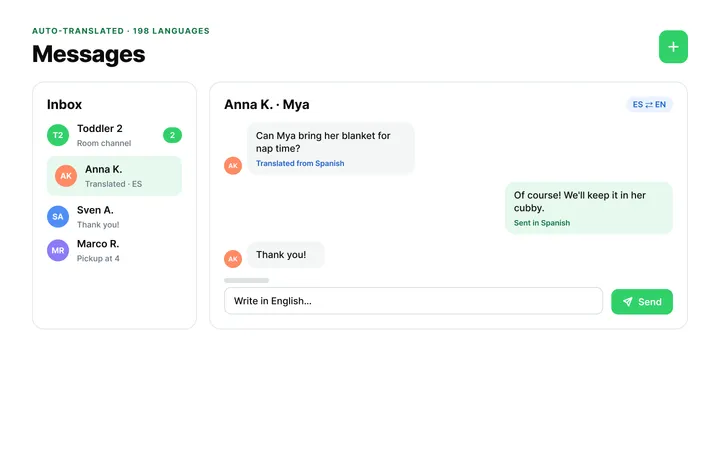Viewport: 720px width, 450px height.
Task: Open the unread badge showing 2
Action: (x=172, y=135)
